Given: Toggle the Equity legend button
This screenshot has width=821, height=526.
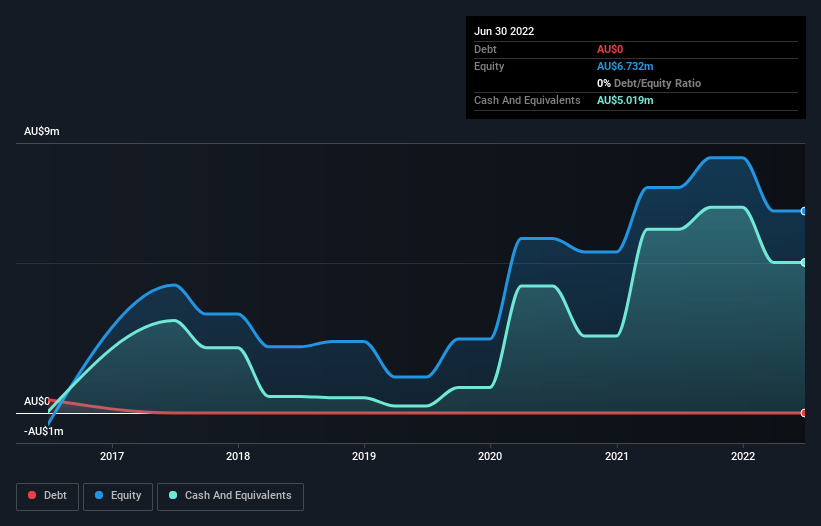Looking at the screenshot, I should (x=118, y=496).
